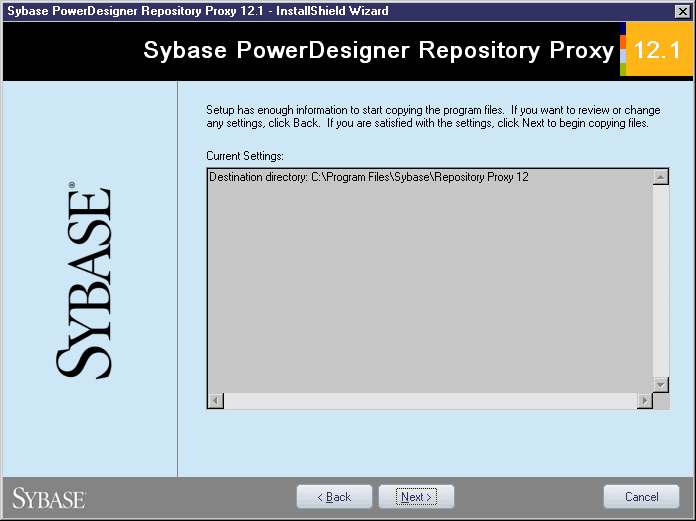696x521 pixels.
Task: Click the settings box left scroll arrow
Action: (216, 401)
